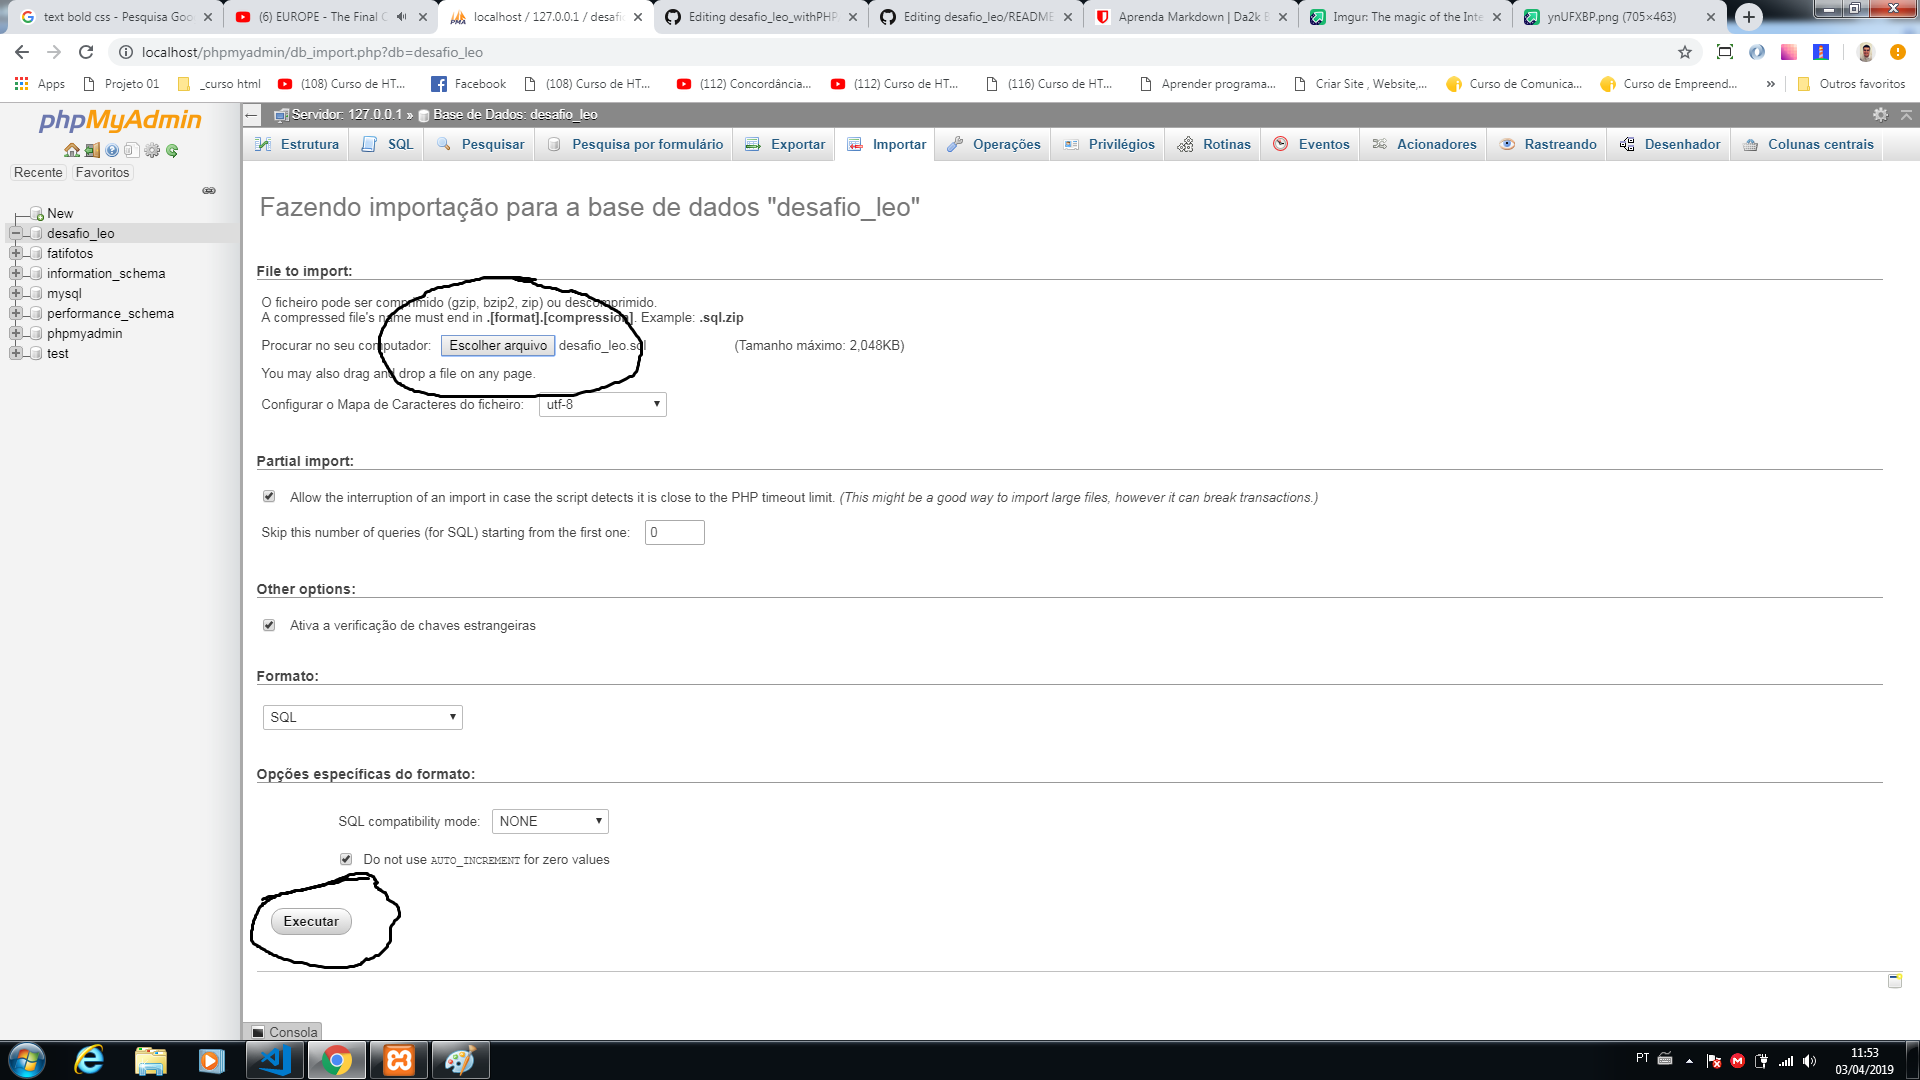Screen dimensions: 1920x1080
Task: Open the SQL format dropdown
Action: coord(362,717)
